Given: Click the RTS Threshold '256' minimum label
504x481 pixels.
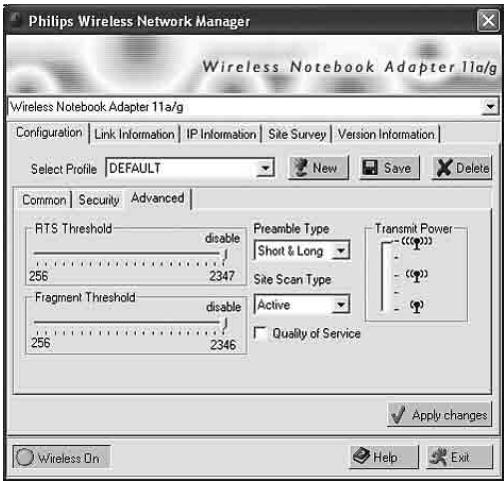Looking at the screenshot, I should point(39,276).
